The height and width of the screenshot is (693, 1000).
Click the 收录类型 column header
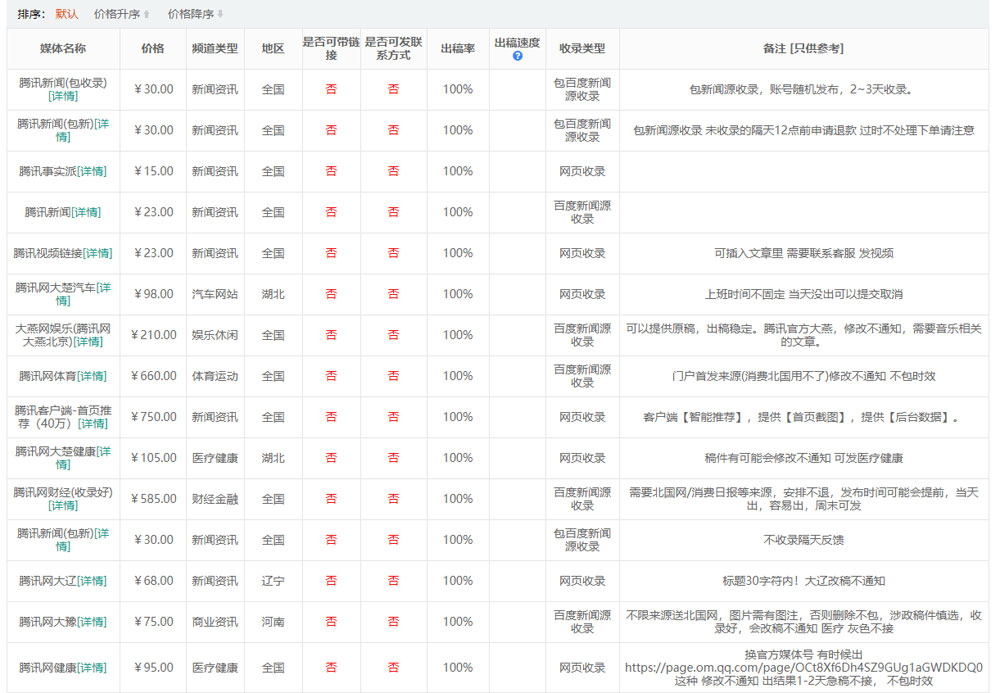582,48
